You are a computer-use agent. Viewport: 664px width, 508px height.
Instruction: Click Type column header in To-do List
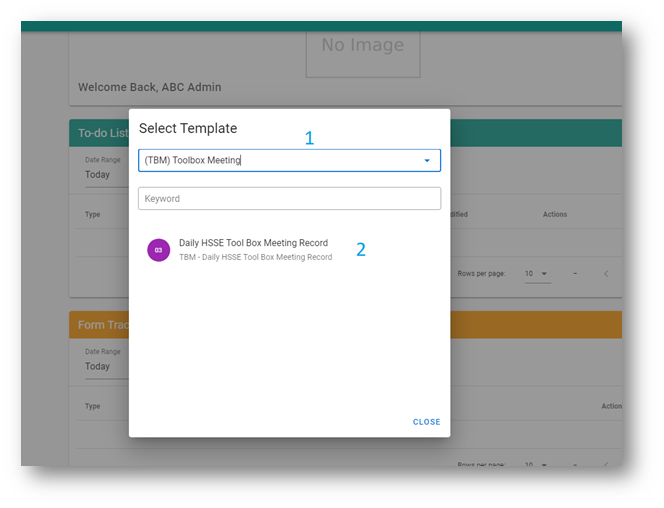pyautogui.click(x=92, y=215)
